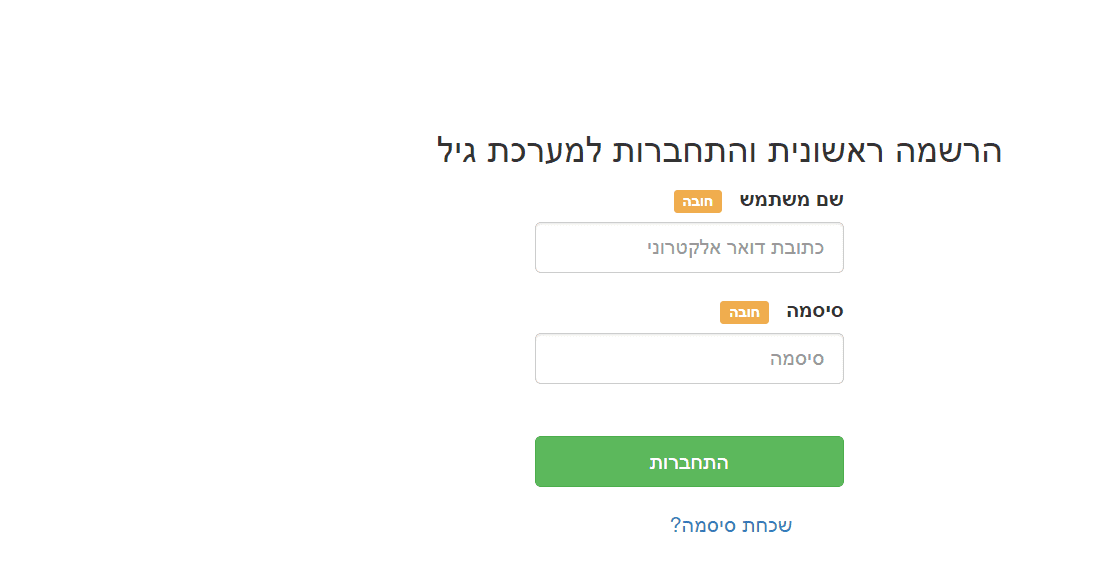This screenshot has height=561, width=1116.
Task: Click the email address input field
Action: [689, 247]
